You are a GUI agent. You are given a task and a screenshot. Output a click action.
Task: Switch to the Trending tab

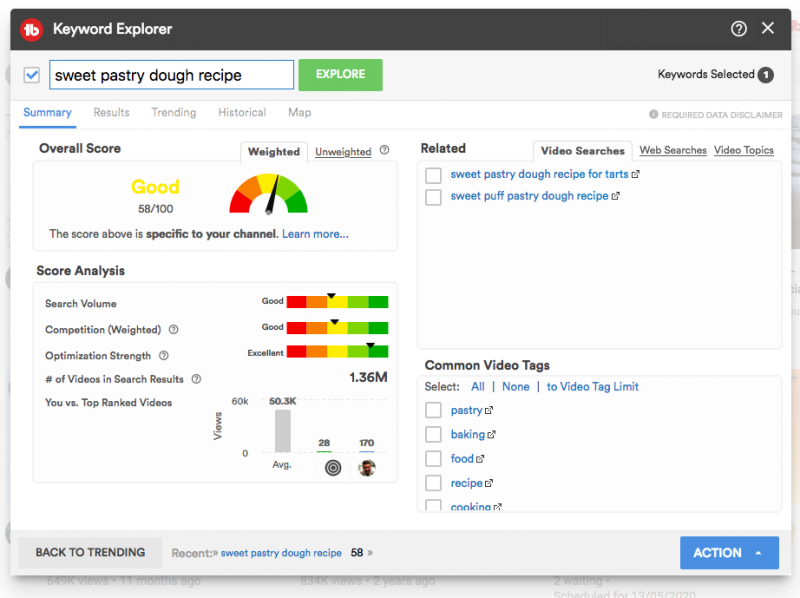(174, 113)
